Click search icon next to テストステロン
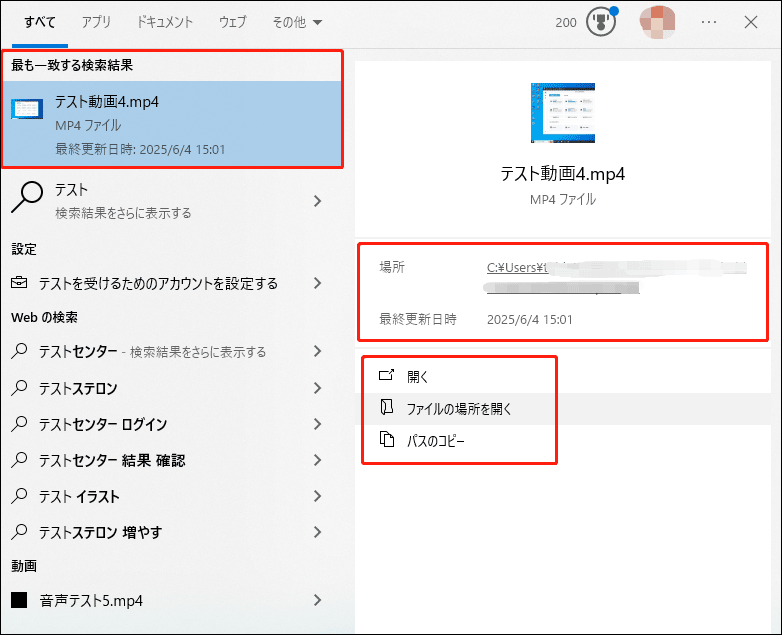The image size is (782, 635). (19, 388)
